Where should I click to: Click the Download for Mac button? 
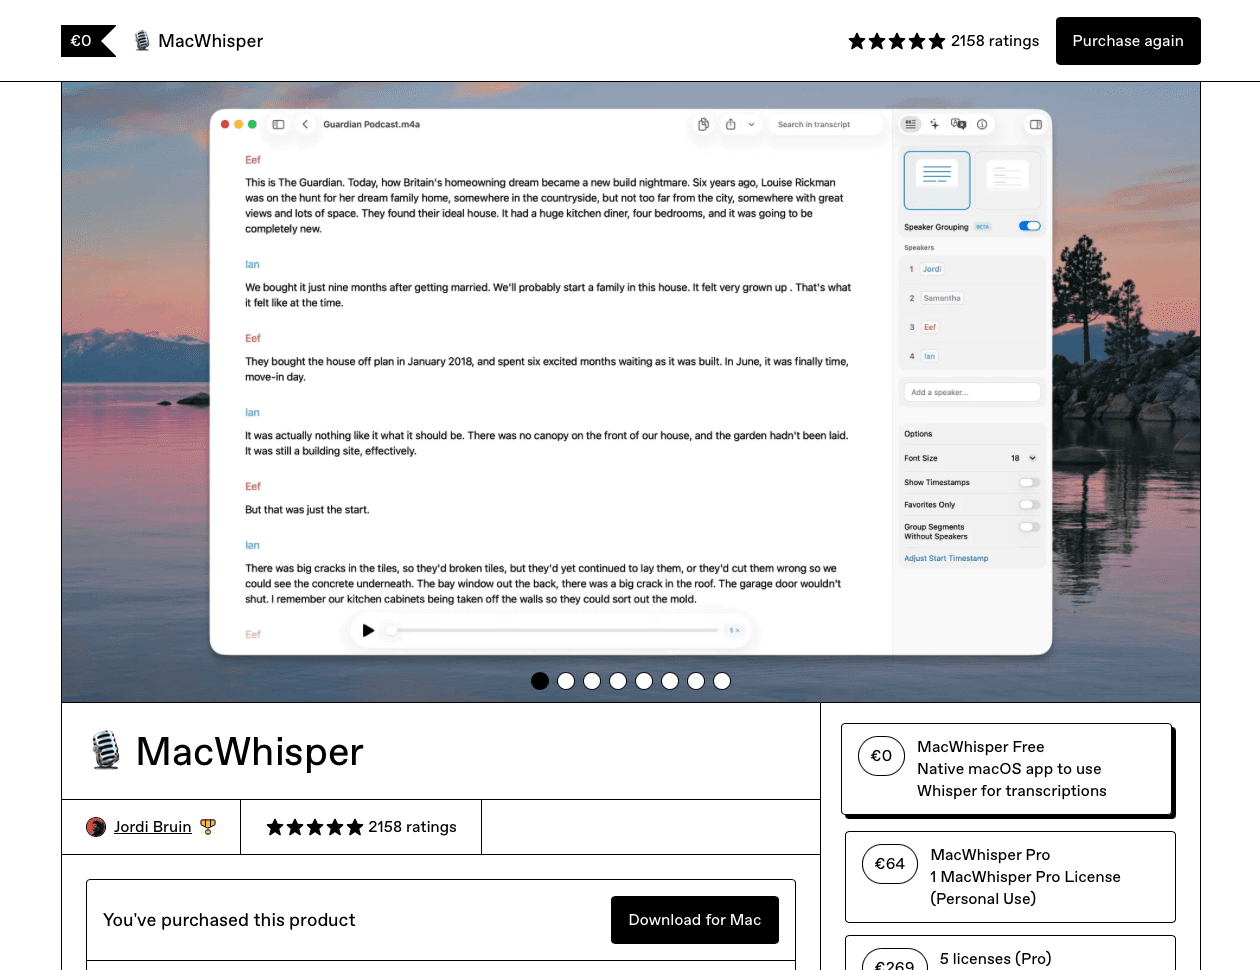[x=695, y=920]
